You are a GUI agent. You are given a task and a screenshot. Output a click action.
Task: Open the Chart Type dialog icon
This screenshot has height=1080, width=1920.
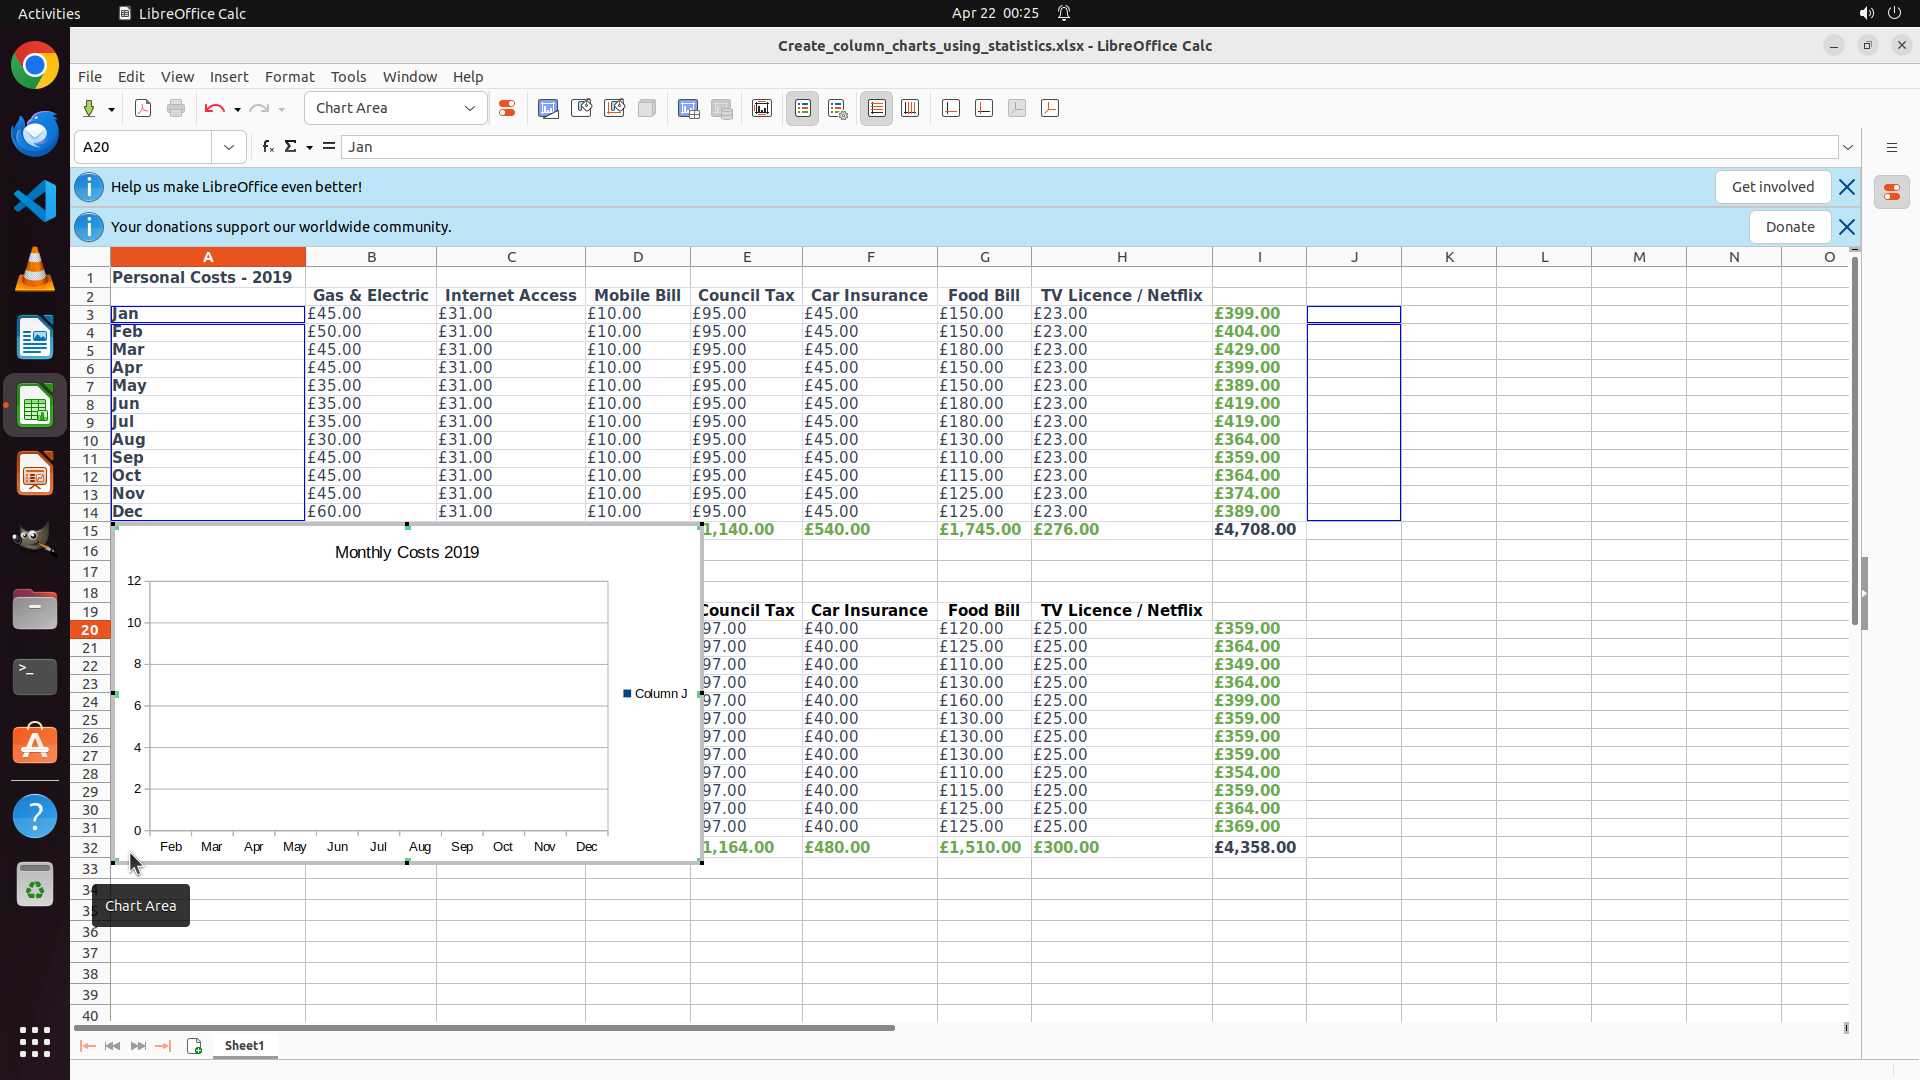[548, 109]
